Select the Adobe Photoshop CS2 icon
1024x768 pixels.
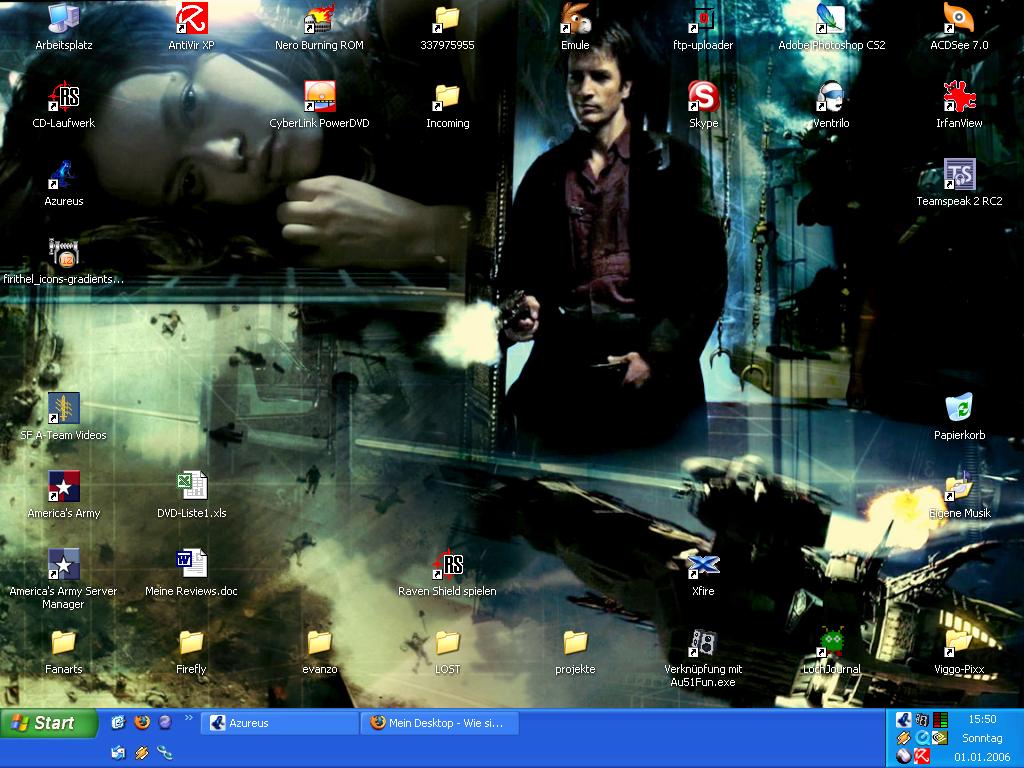831,19
